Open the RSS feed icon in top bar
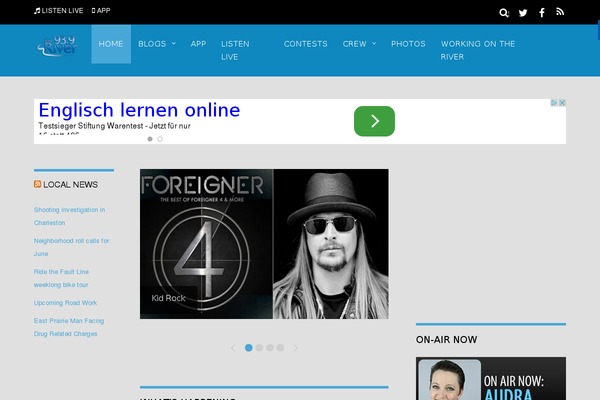This screenshot has height=400, width=600. point(560,12)
